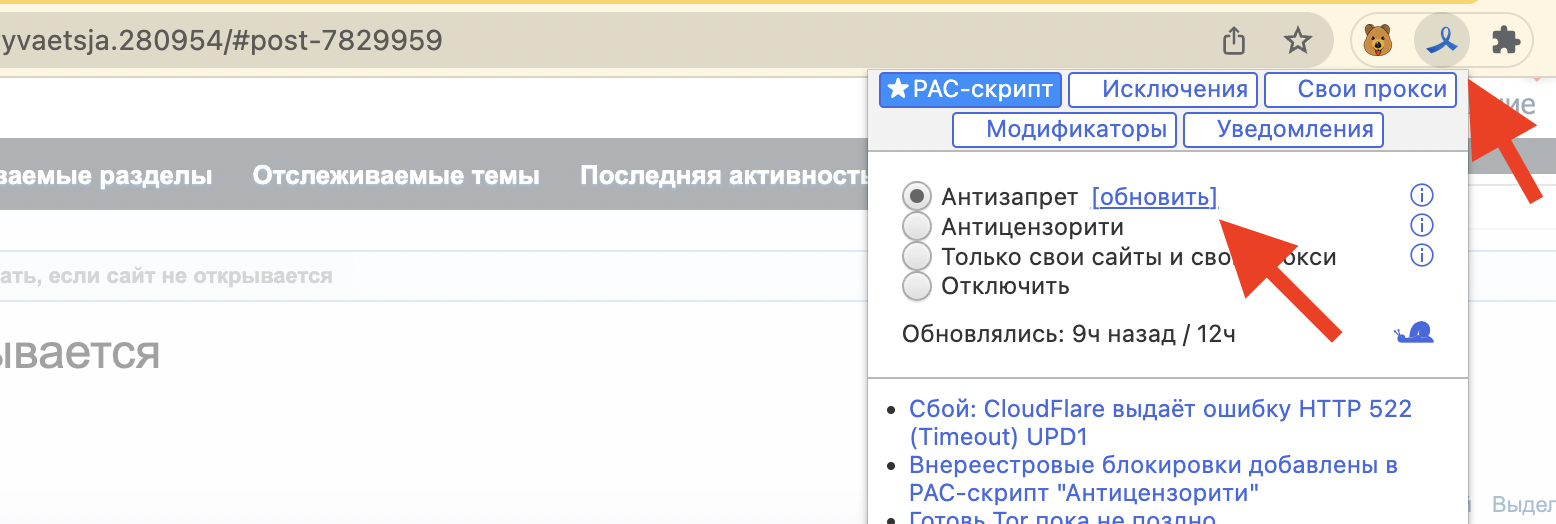This screenshot has width=1556, height=524.
Task: Open the CloudFlare HTTP 522 error news link
Action: (1160, 423)
